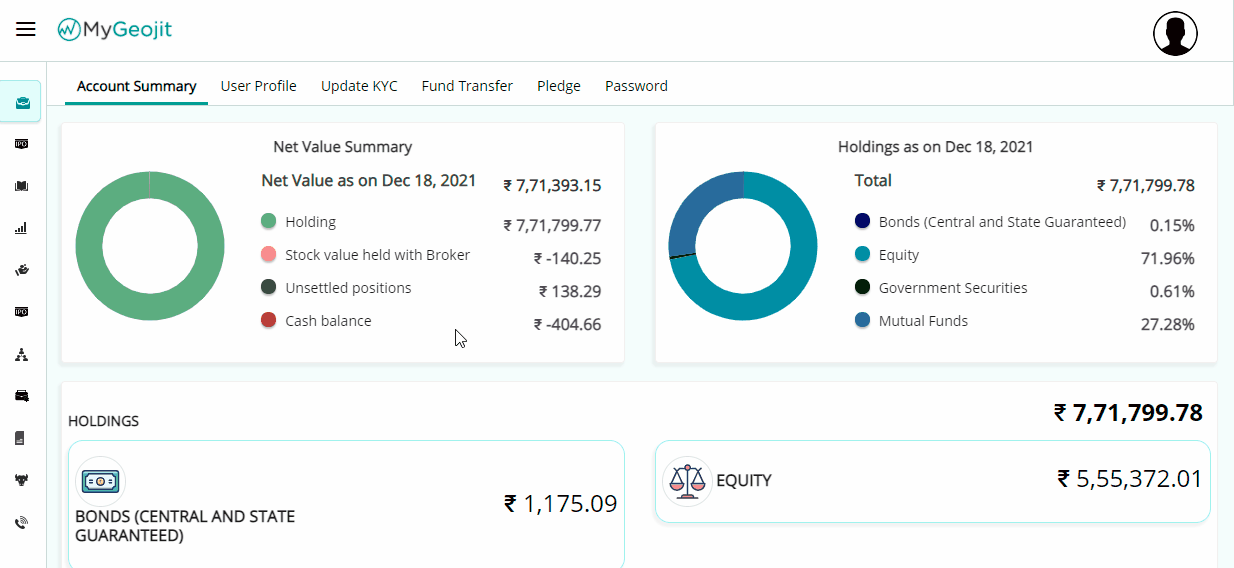Image resolution: width=1234 pixels, height=568 pixels.
Task: Open the hamburger menu
Action: (x=26, y=29)
